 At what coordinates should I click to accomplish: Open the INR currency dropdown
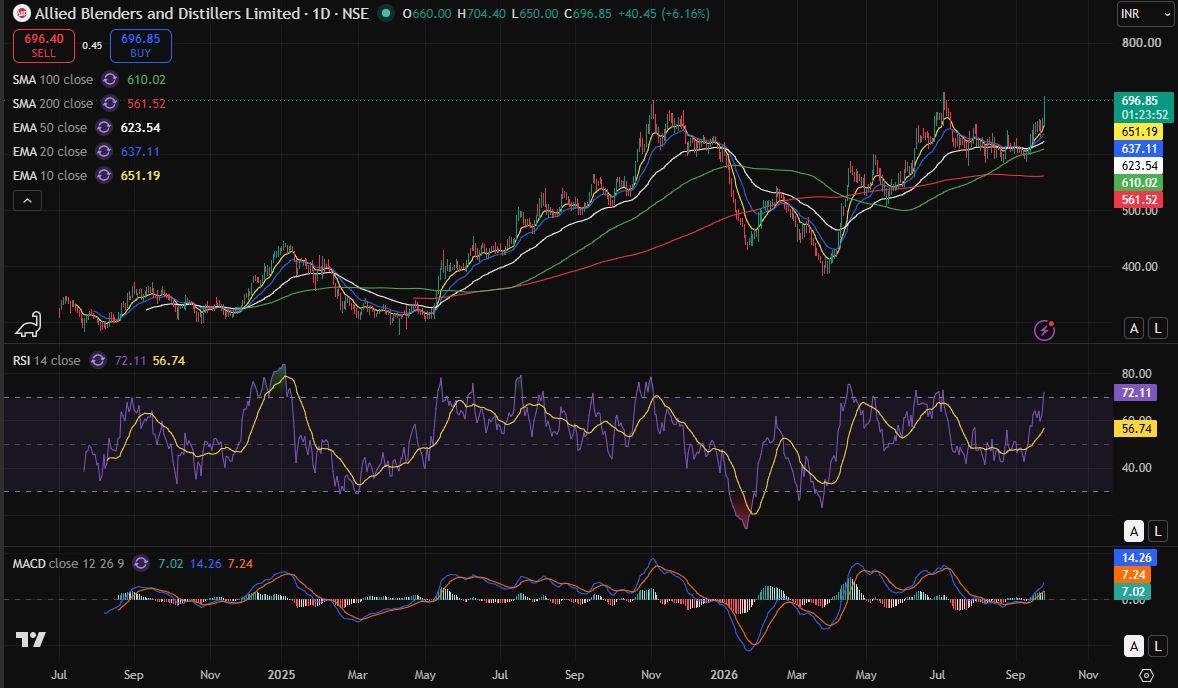[1145, 14]
